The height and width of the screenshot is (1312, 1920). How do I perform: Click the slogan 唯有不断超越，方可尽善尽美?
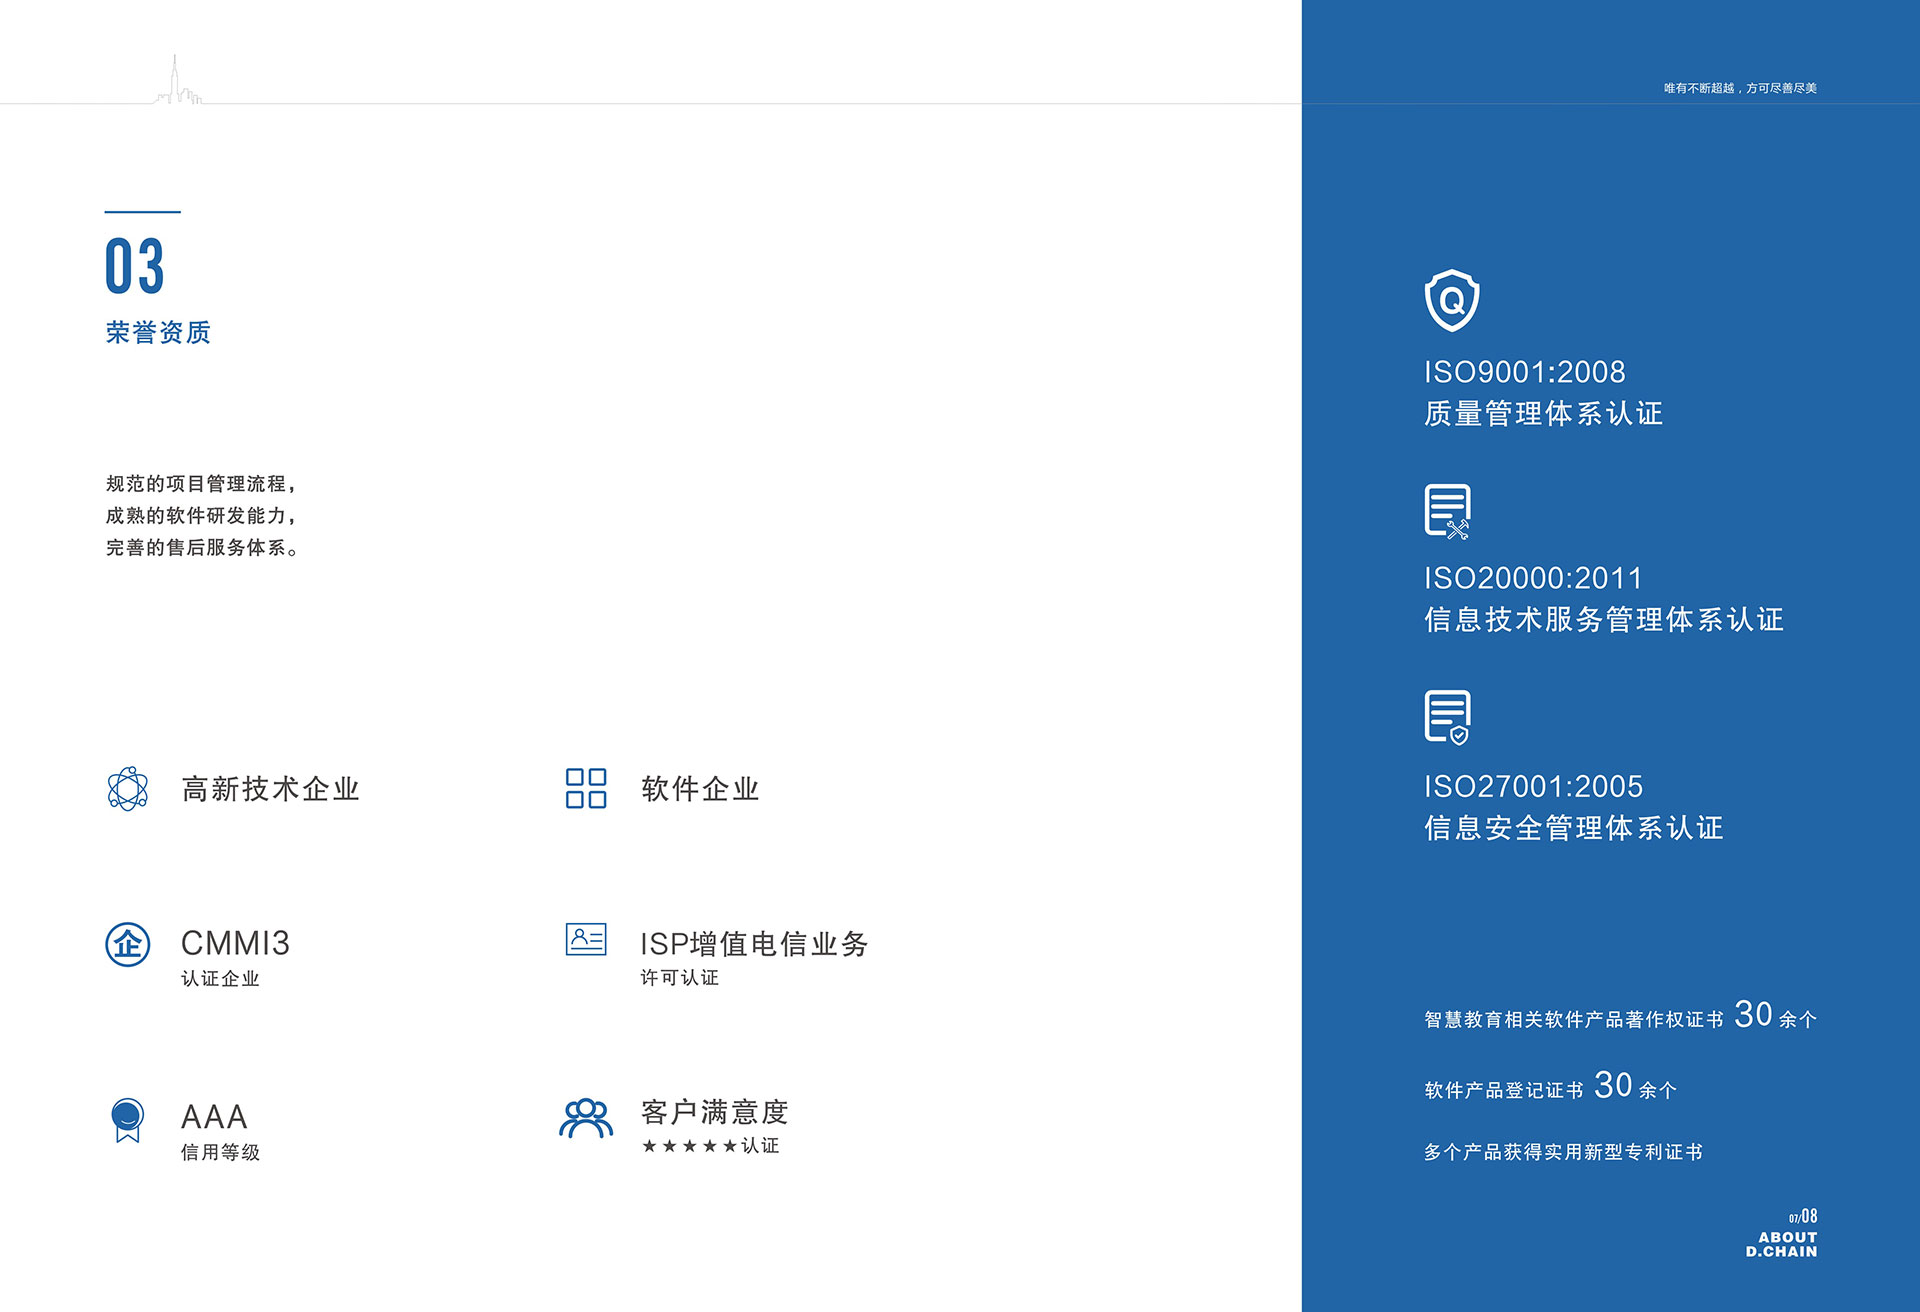(1739, 88)
